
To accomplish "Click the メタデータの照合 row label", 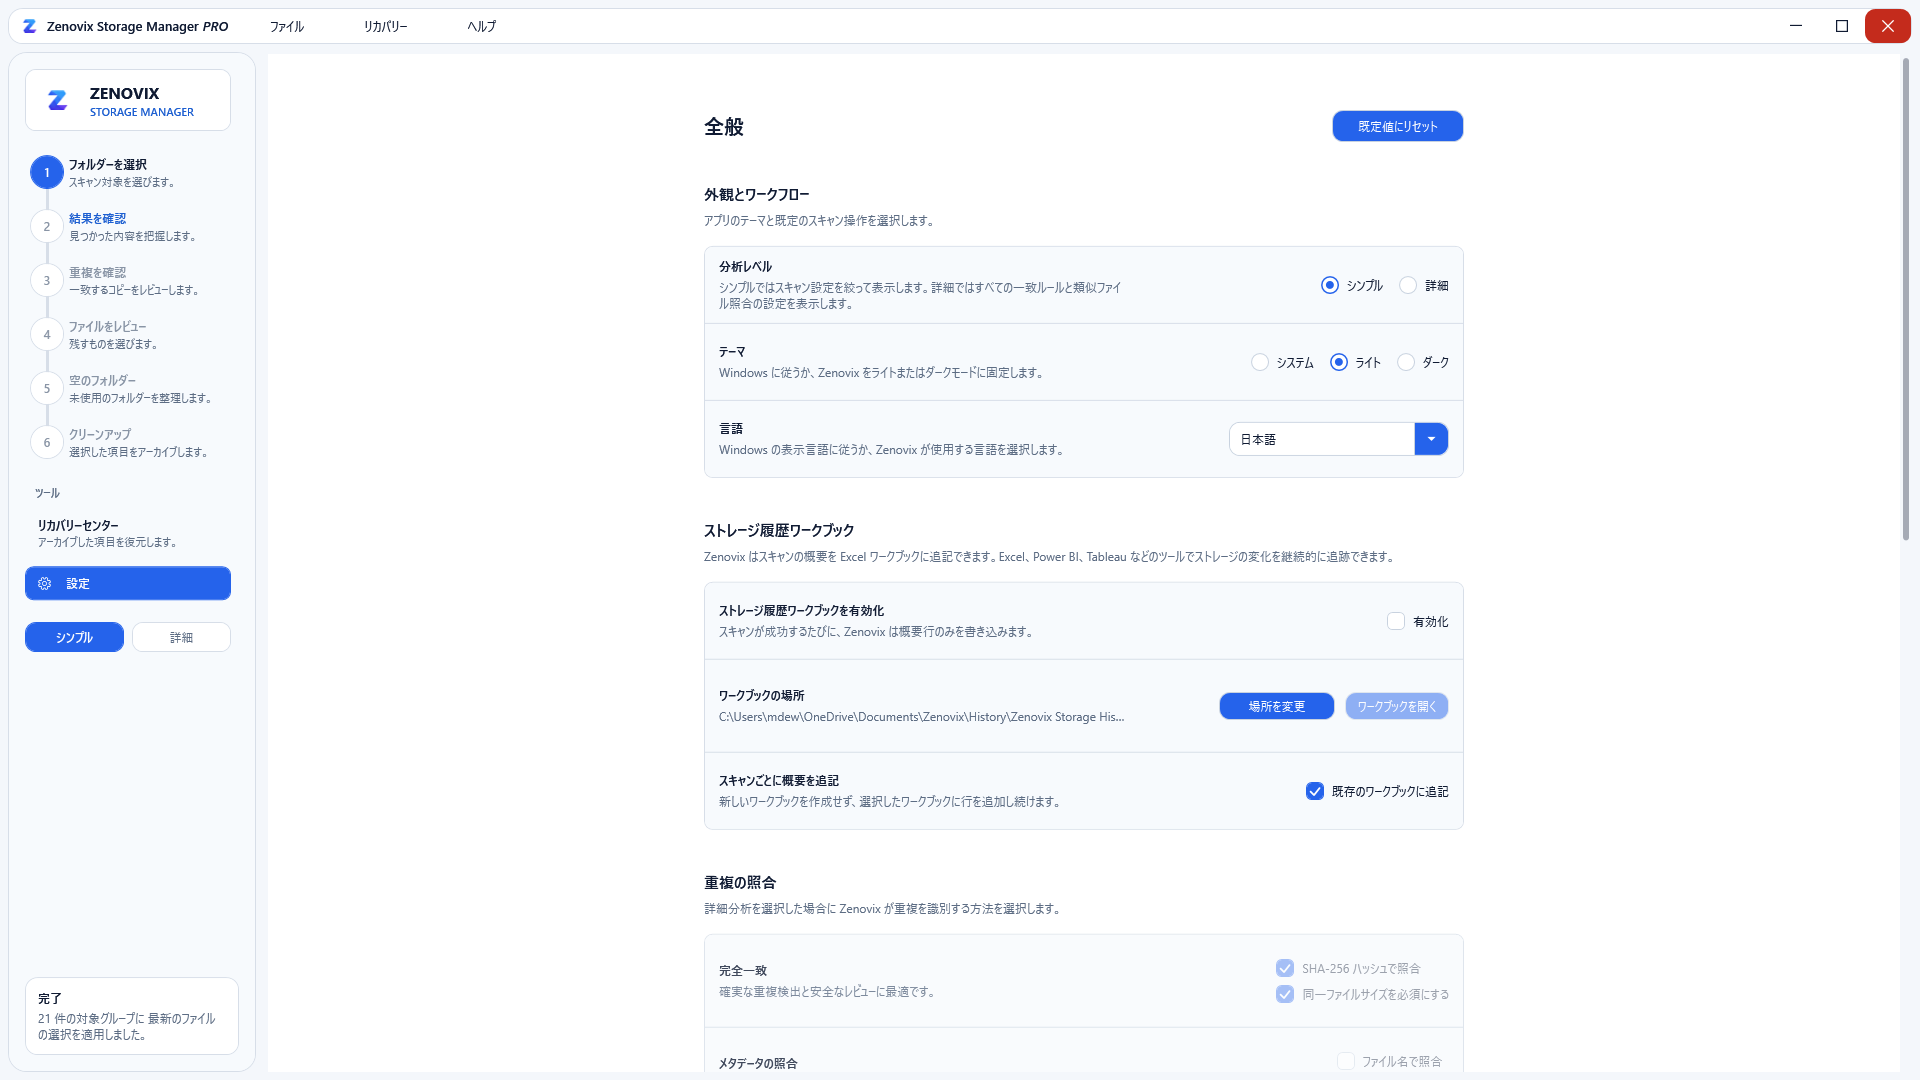I will [758, 1064].
